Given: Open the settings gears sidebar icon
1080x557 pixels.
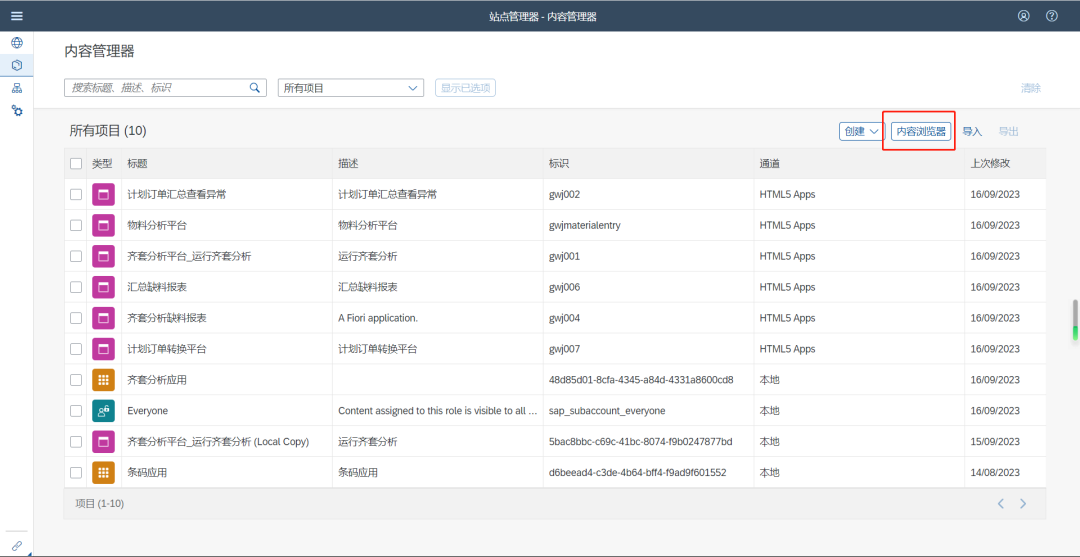Looking at the screenshot, I should (17, 110).
